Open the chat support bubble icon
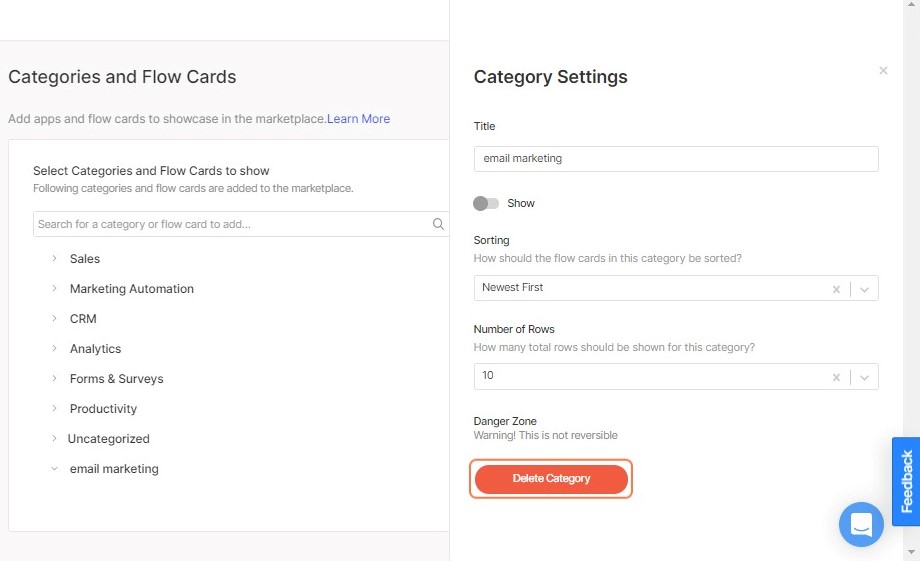Image resolution: width=920 pixels, height=561 pixels. (861, 524)
